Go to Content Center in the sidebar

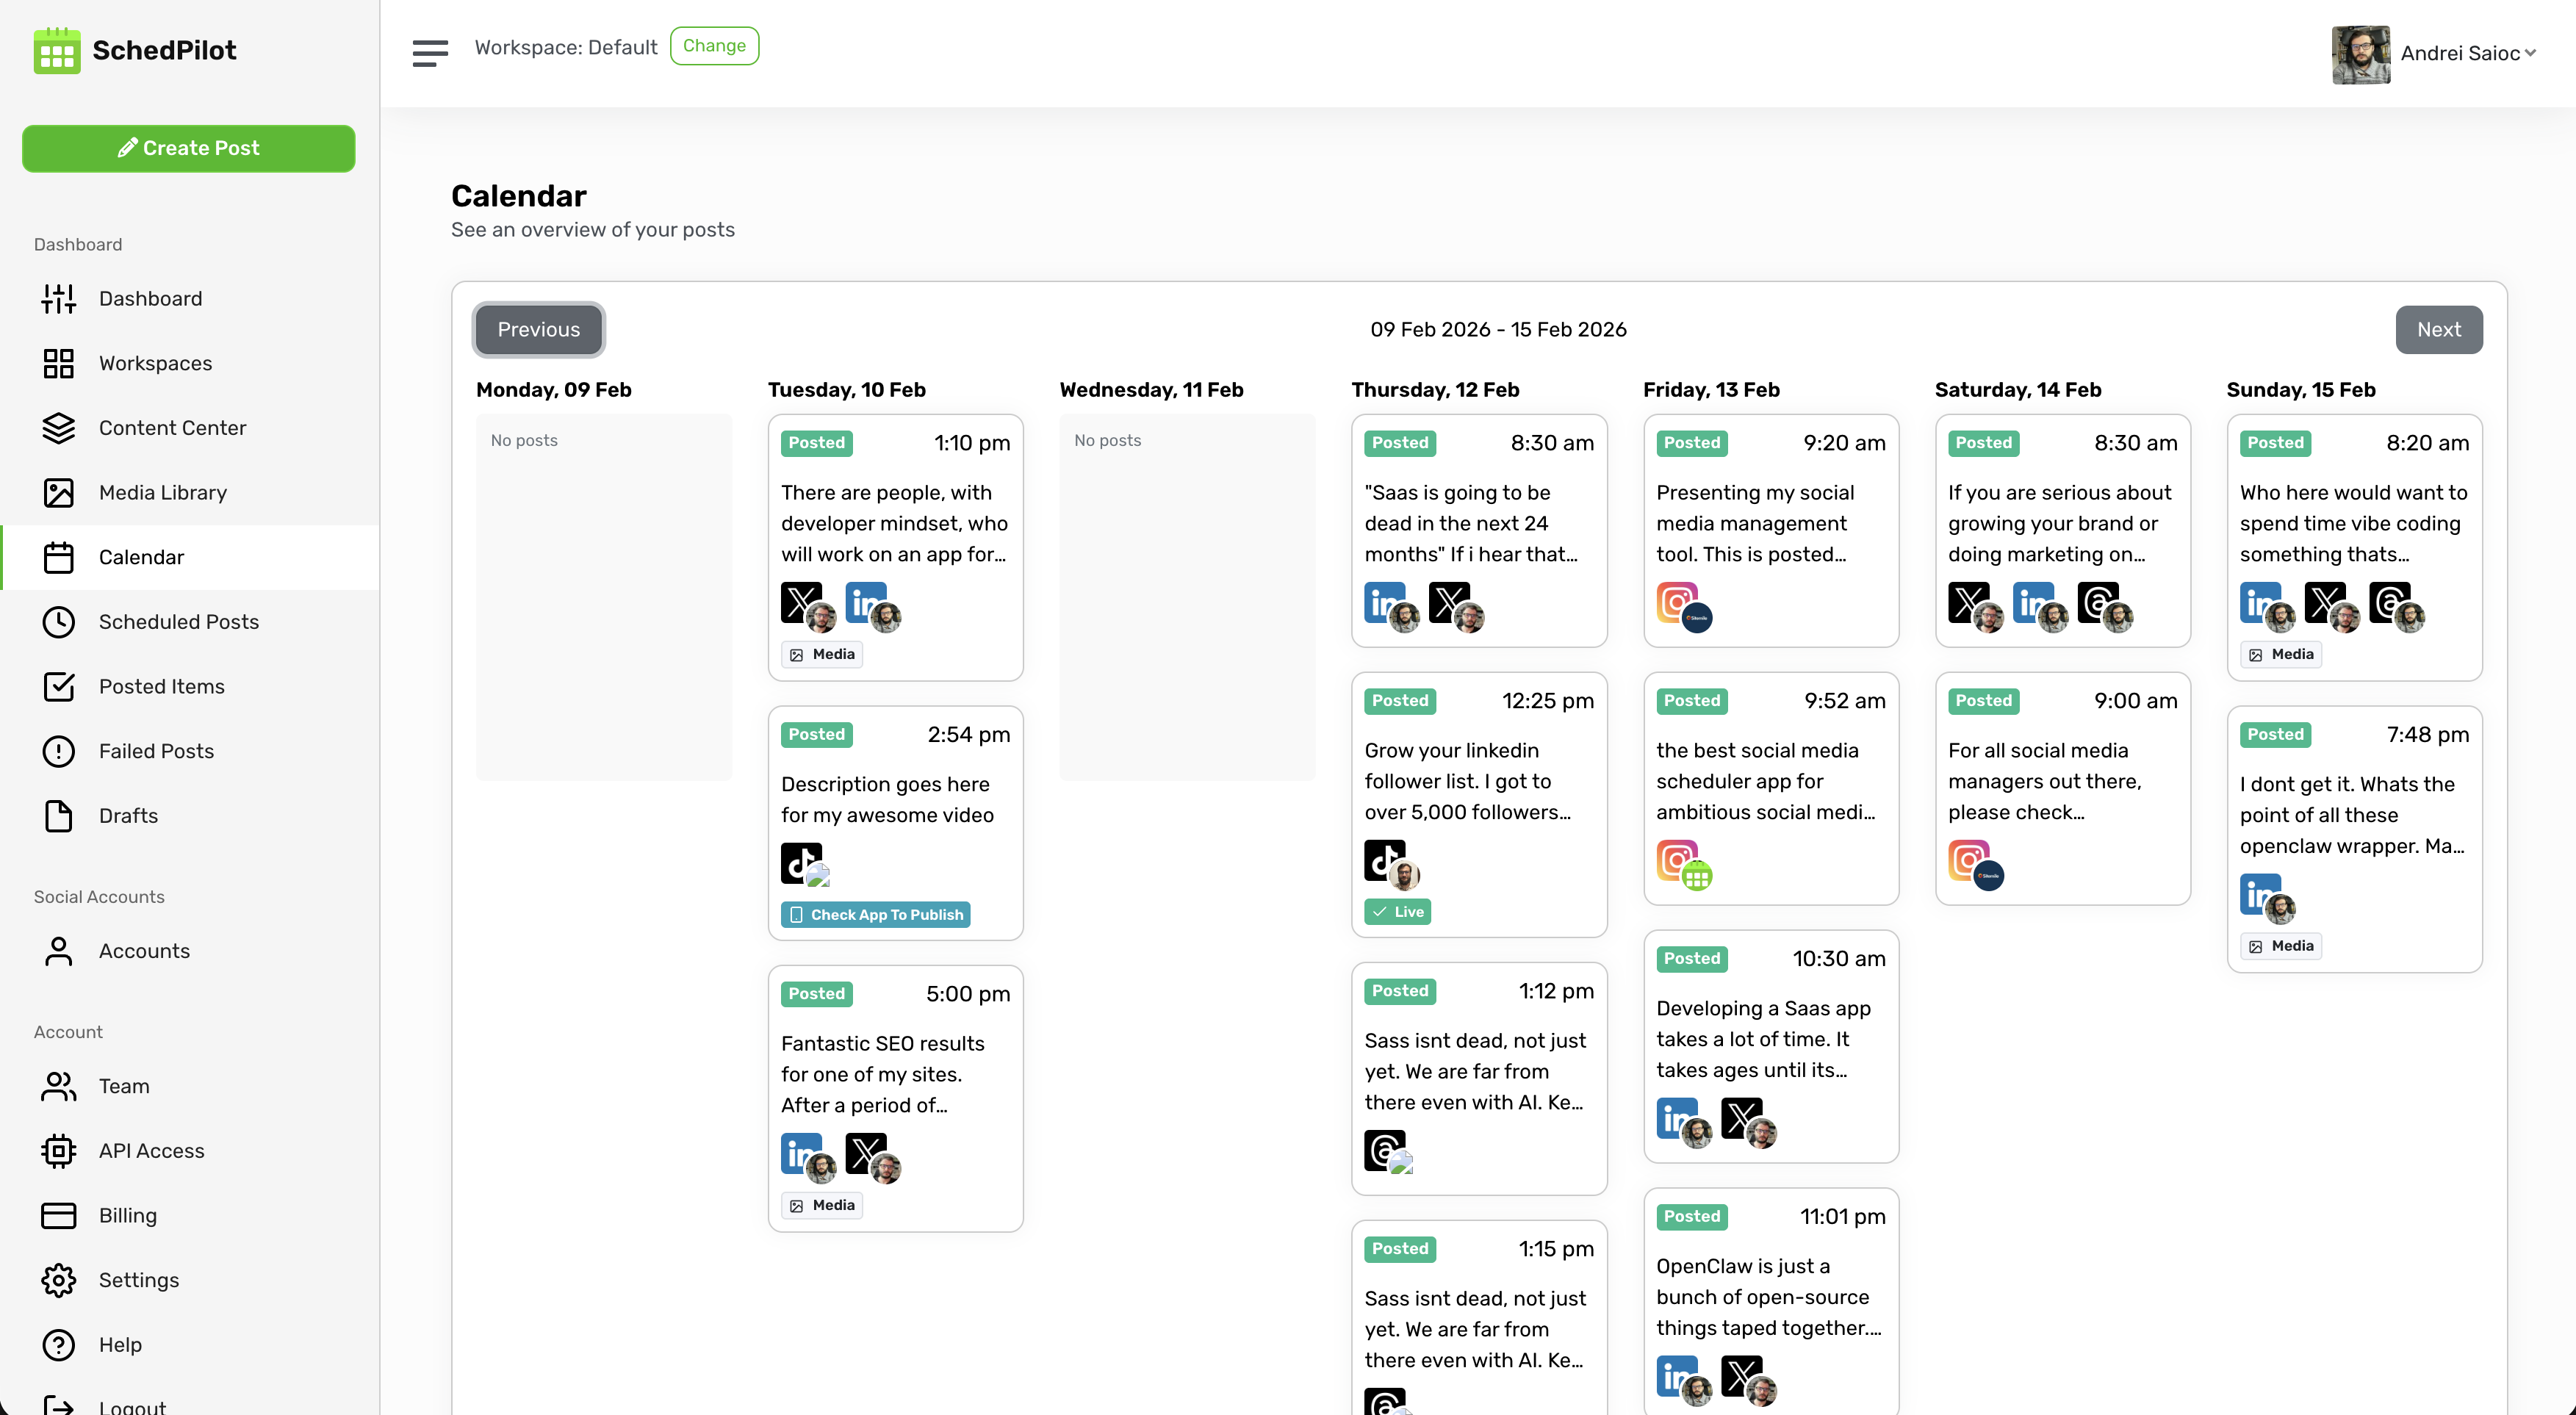pyautogui.click(x=172, y=427)
